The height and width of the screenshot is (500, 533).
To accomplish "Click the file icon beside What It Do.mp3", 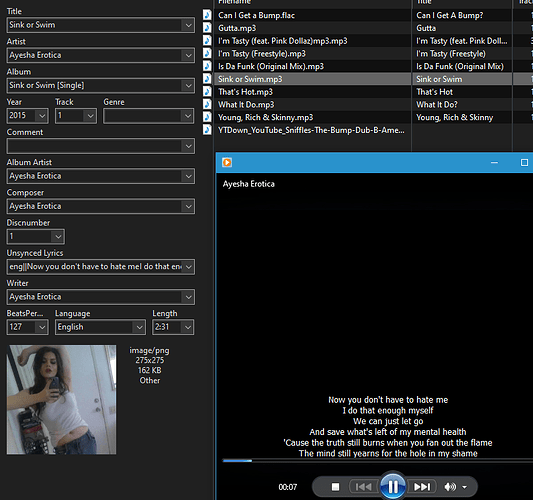I will [x=207, y=104].
